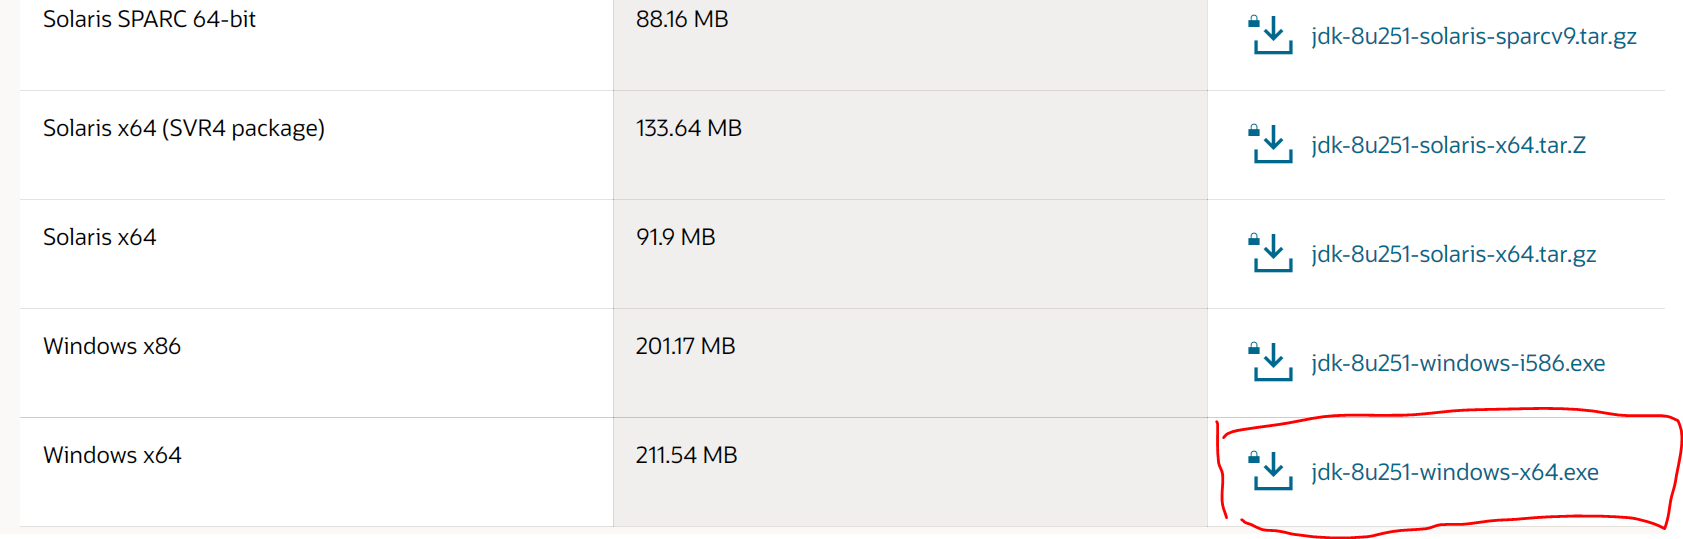This screenshot has height=539, width=1683.
Task: Click the 201.17 MB size cell
Action: click(686, 346)
